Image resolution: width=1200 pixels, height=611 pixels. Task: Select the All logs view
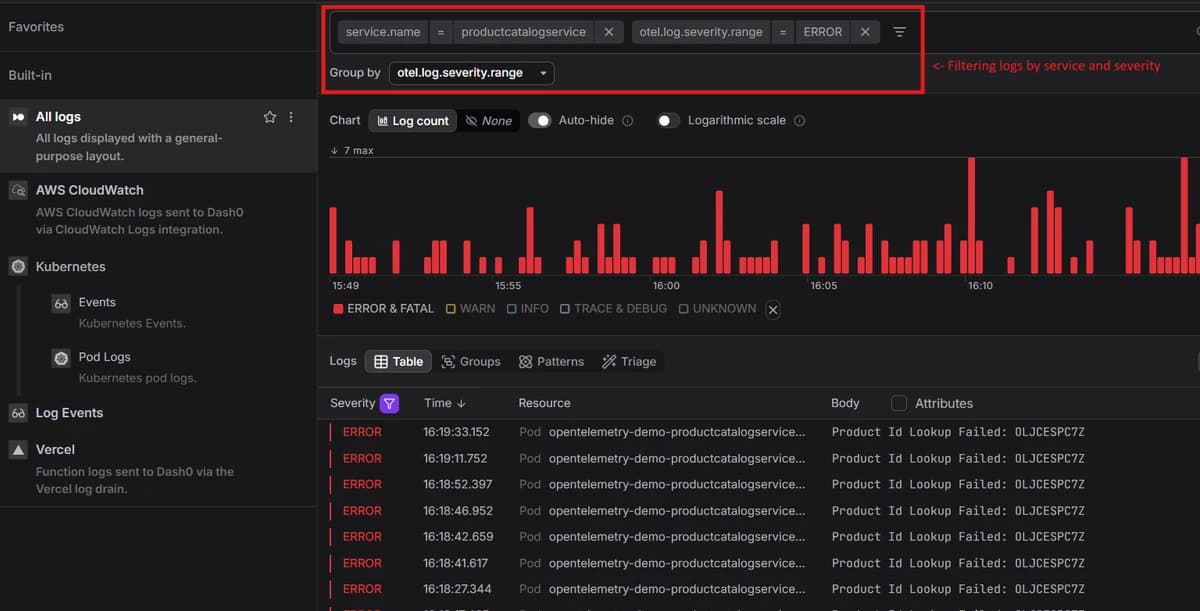(158, 136)
